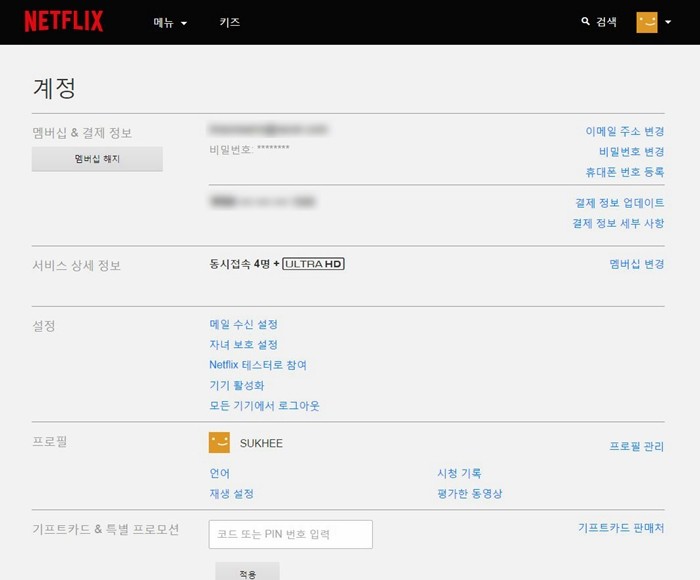
Task: Open 기프트카드 판매처 link
Action: [620, 527]
